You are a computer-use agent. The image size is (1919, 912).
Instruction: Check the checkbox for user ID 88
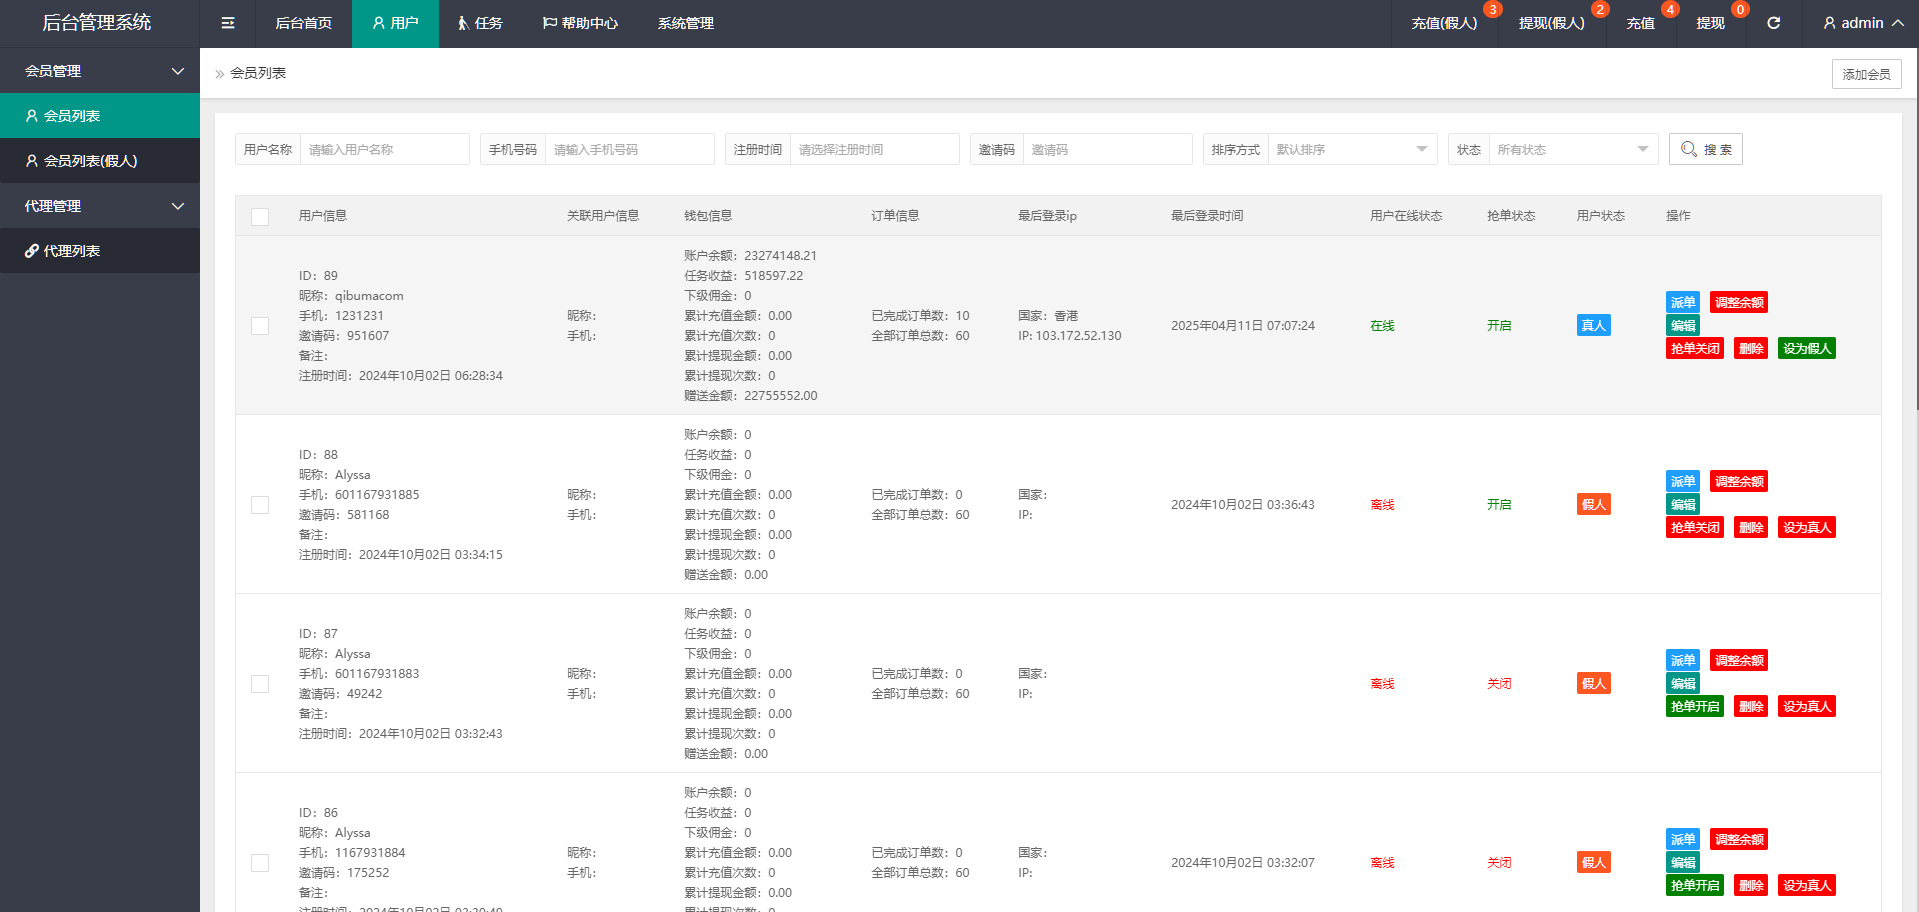coord(260,505)
